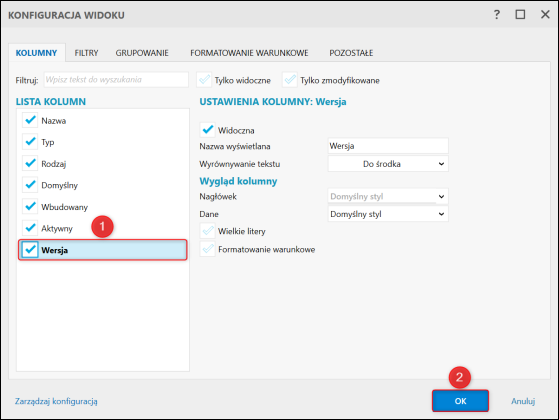Viewport: 559px width, 420px height.
Task: Toggle the Rodzaj column checkbox
Action: point(30,164)
